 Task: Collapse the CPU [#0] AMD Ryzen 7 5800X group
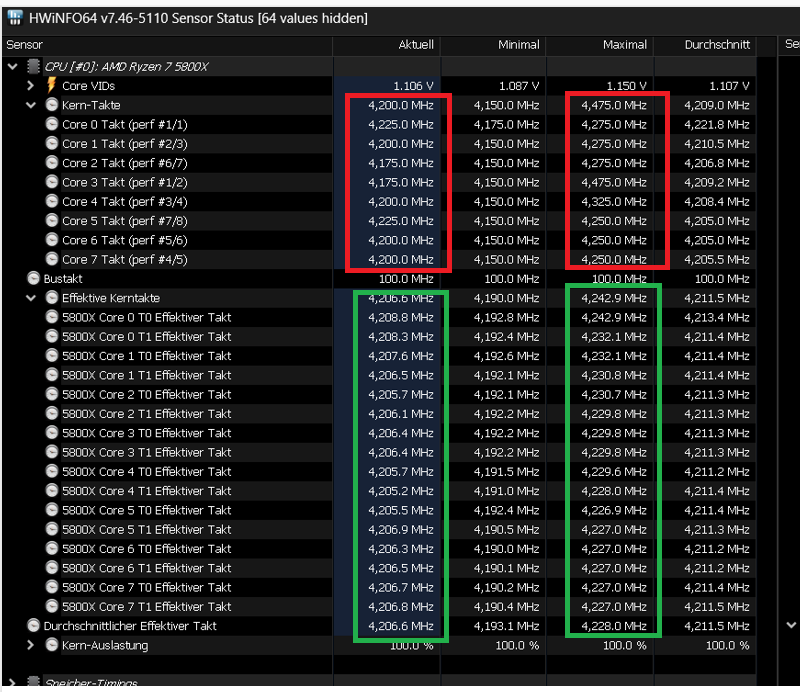click(13, 66)
